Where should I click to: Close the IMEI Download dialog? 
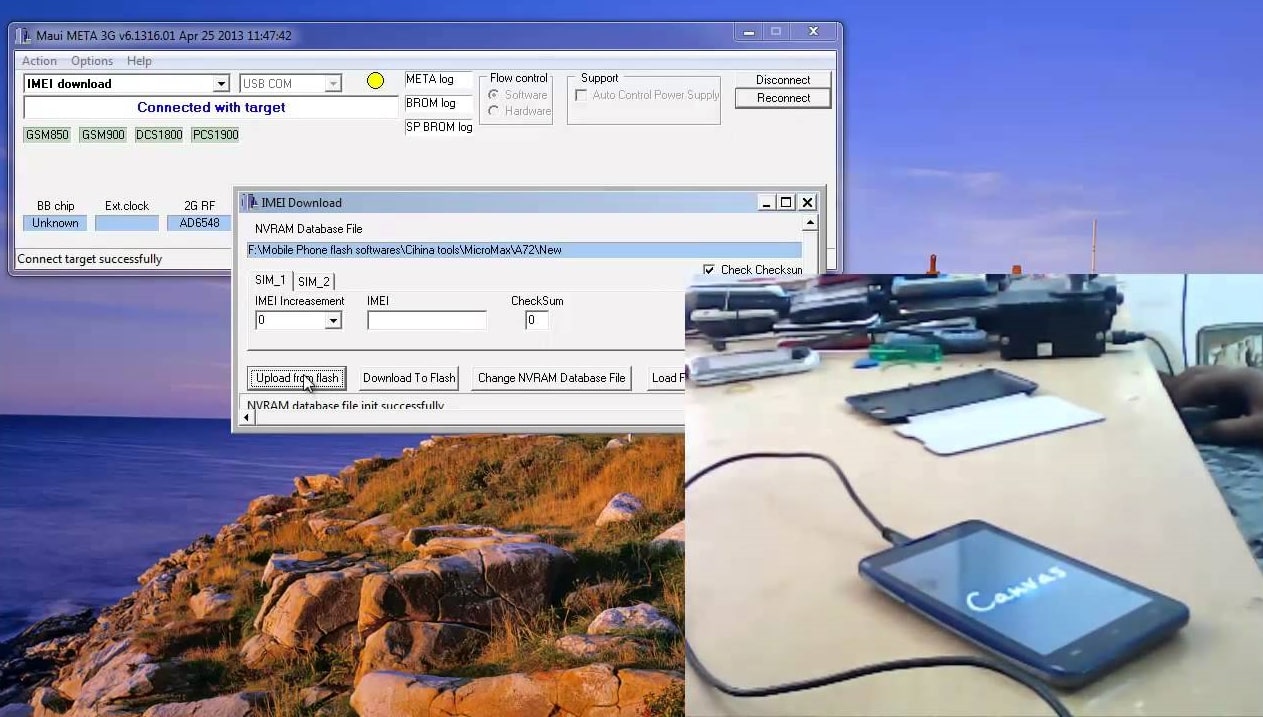[807, 203]
